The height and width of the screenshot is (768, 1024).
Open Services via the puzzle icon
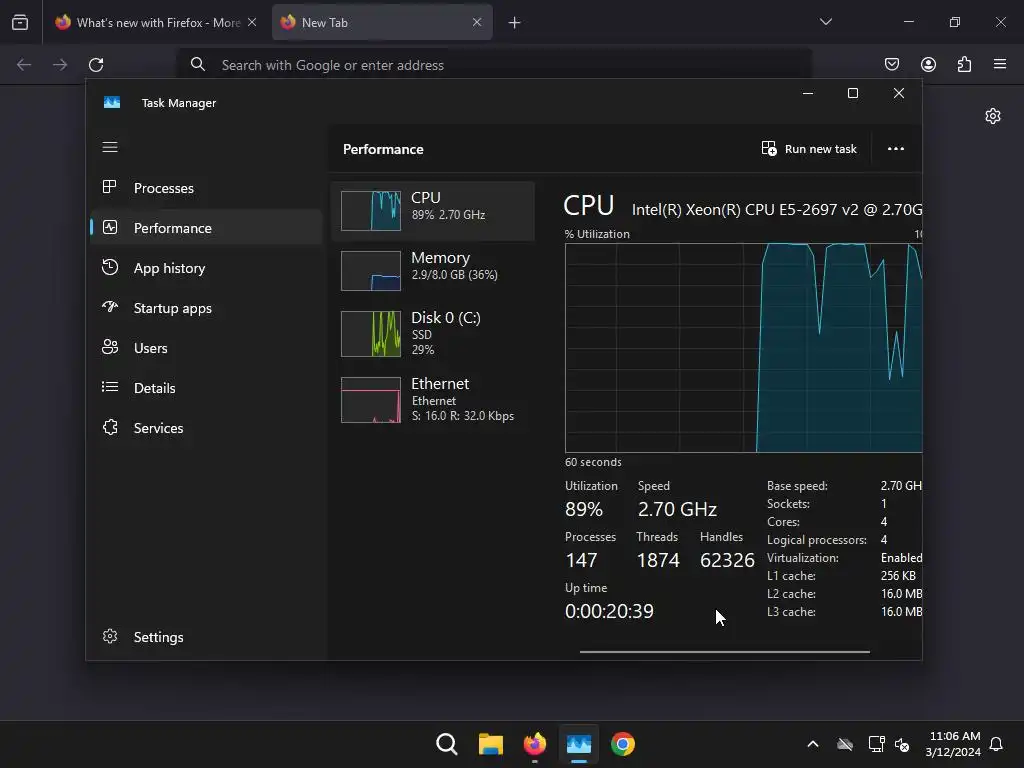(110, 427)
